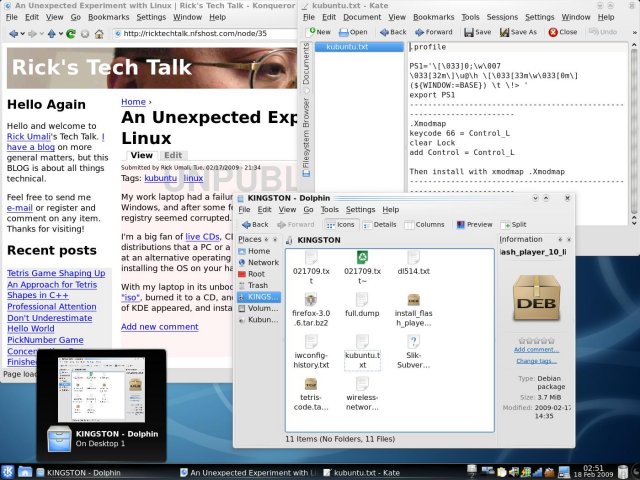Reload the page in Konqueror
Viewport: 640px width, 480px height.
point(71,33)
